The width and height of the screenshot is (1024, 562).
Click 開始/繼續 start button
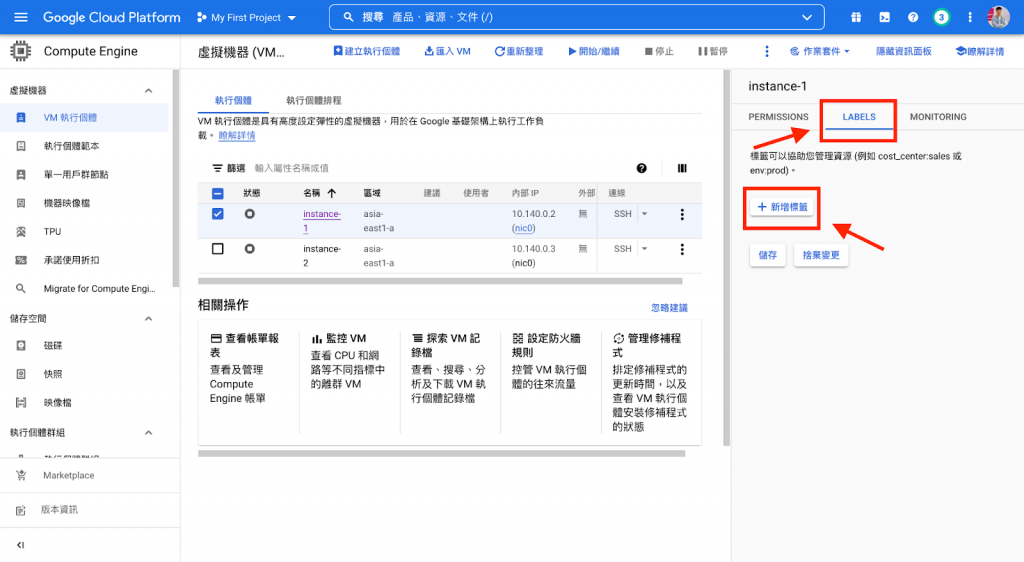click(x=594, y=51)
